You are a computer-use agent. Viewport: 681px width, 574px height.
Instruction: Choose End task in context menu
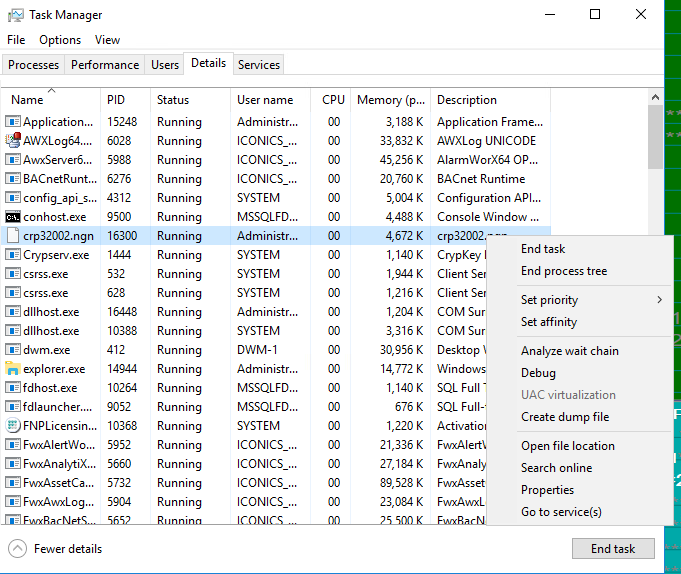[543, 249]
